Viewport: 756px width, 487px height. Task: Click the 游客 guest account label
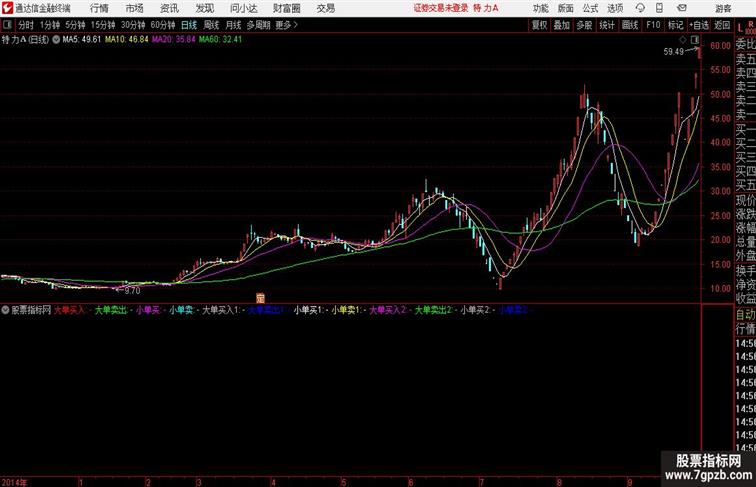pyautogui.click(x=723, y=8)
